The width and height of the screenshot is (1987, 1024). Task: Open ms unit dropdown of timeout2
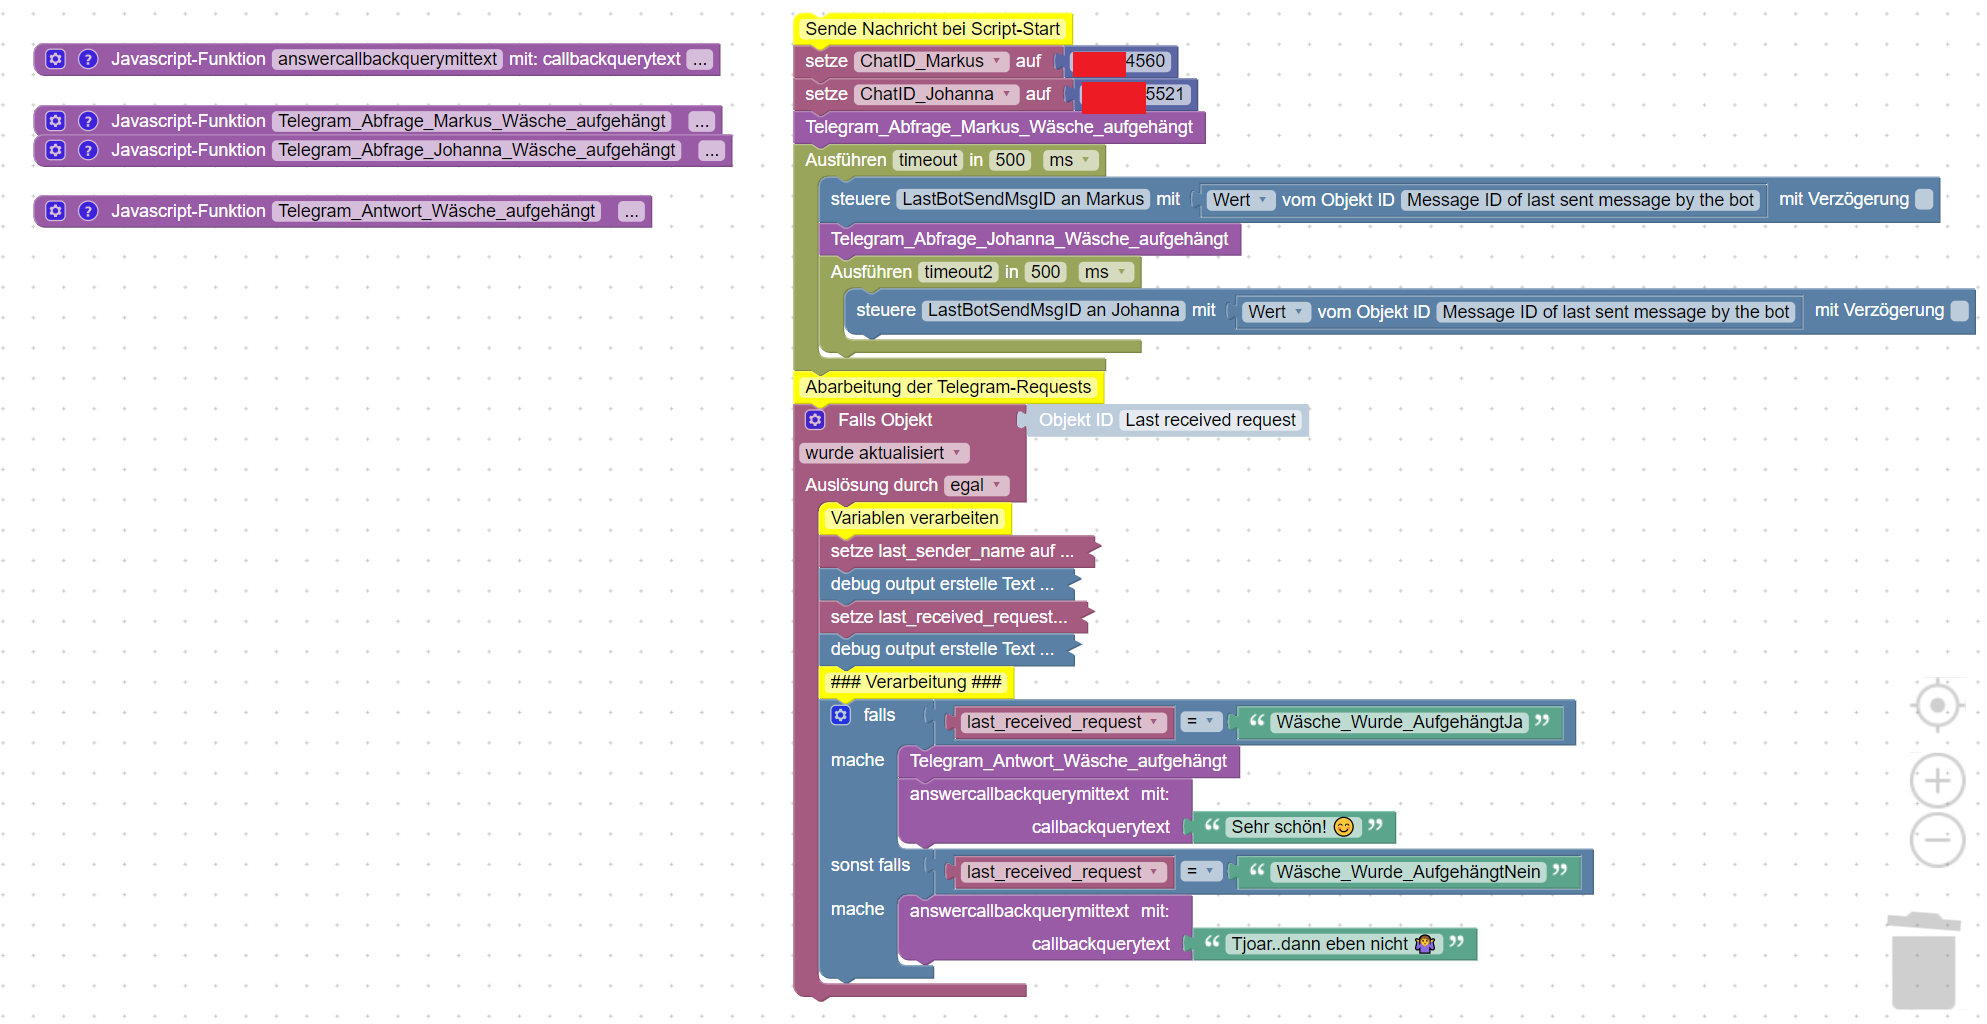(1105, 272)
